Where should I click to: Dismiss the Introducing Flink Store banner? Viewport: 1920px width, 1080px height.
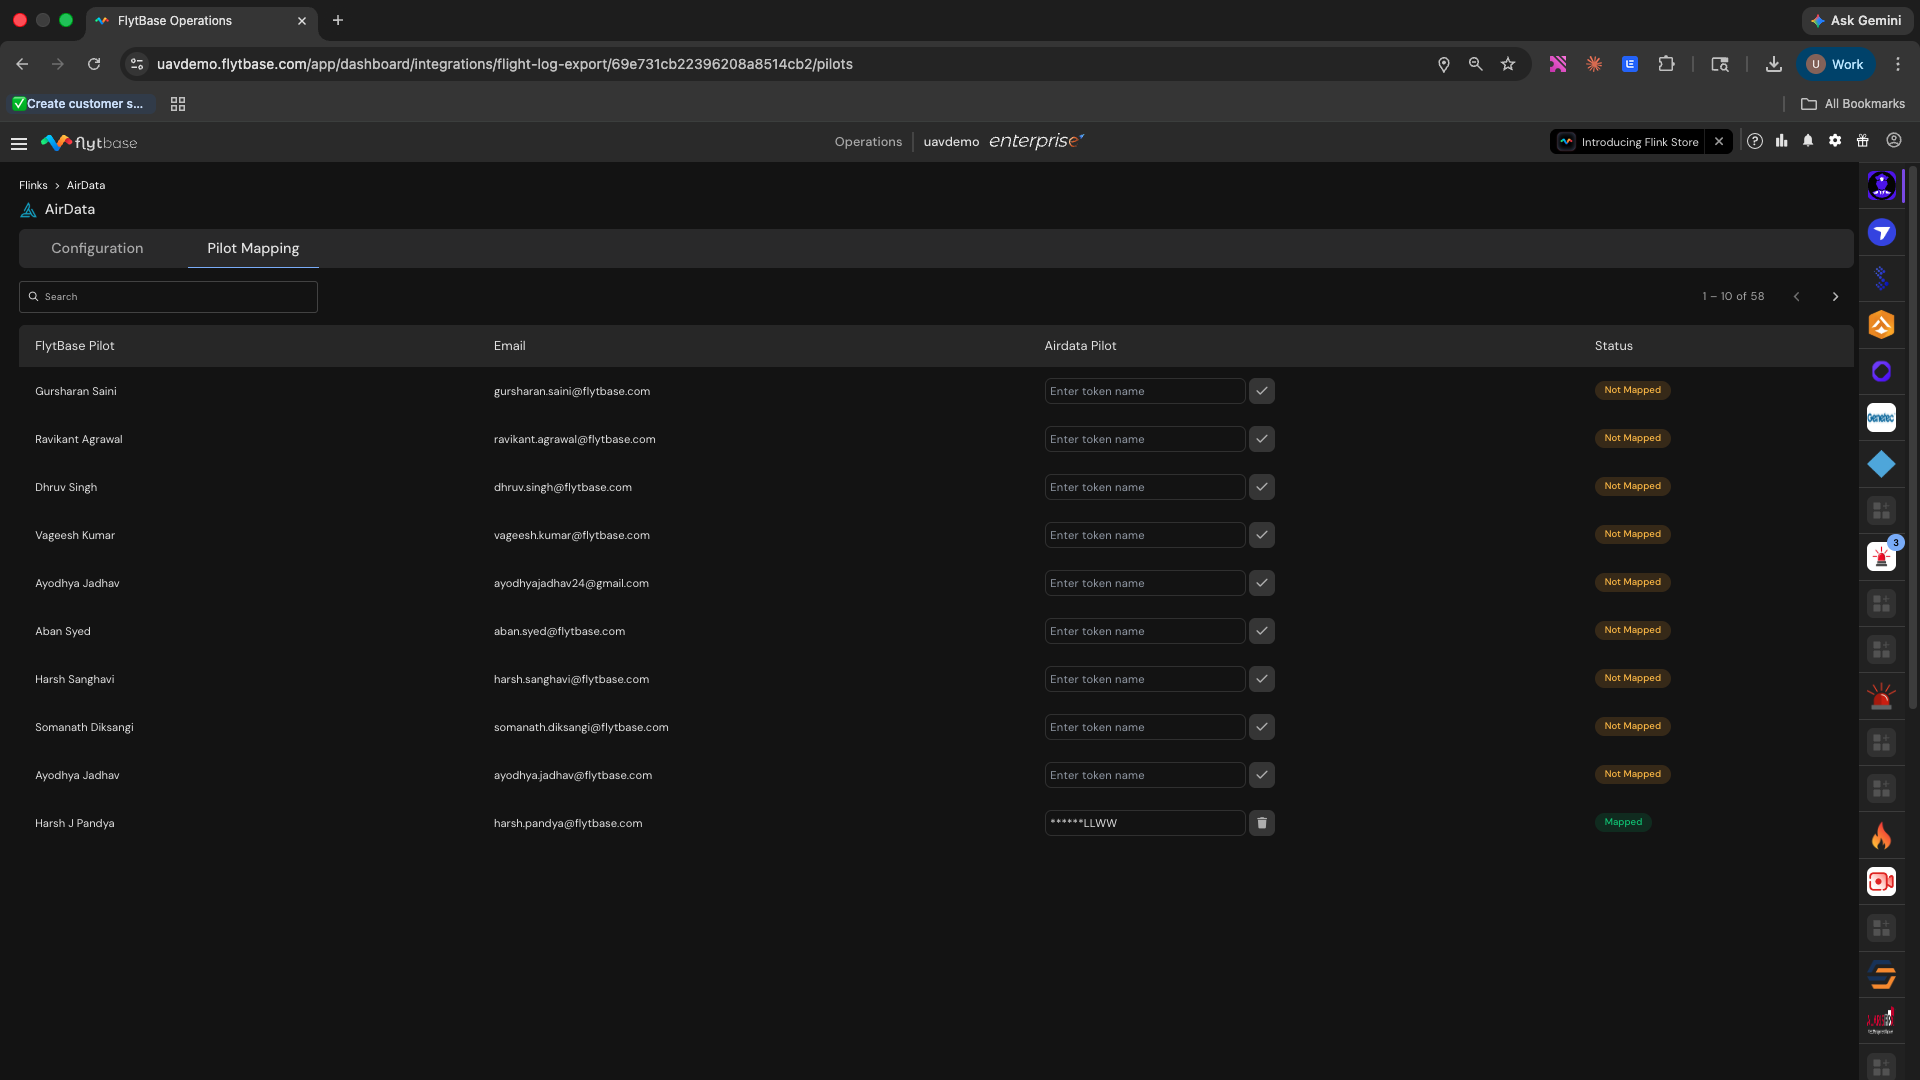pos(1719,142)
